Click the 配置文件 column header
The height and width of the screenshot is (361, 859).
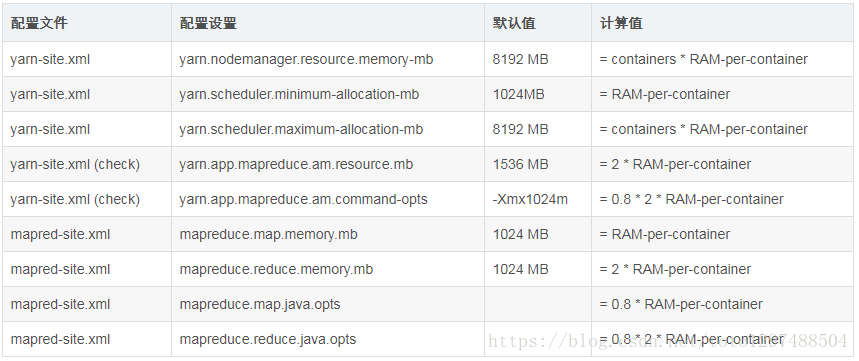tap(39, 24)
